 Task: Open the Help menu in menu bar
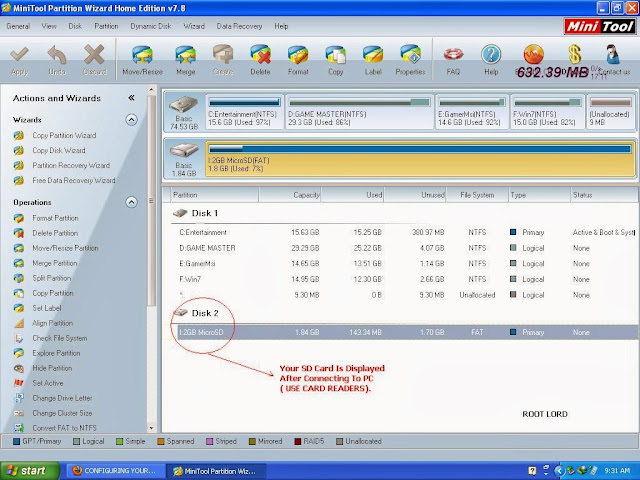tap(281, 26)
